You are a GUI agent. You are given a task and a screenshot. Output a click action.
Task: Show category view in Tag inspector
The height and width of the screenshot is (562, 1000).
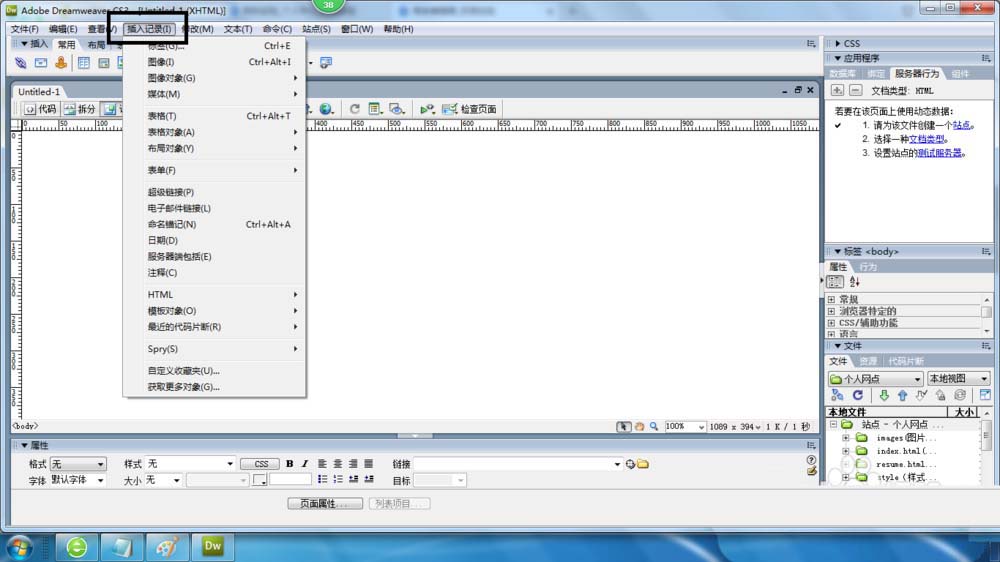coord(835,281)
